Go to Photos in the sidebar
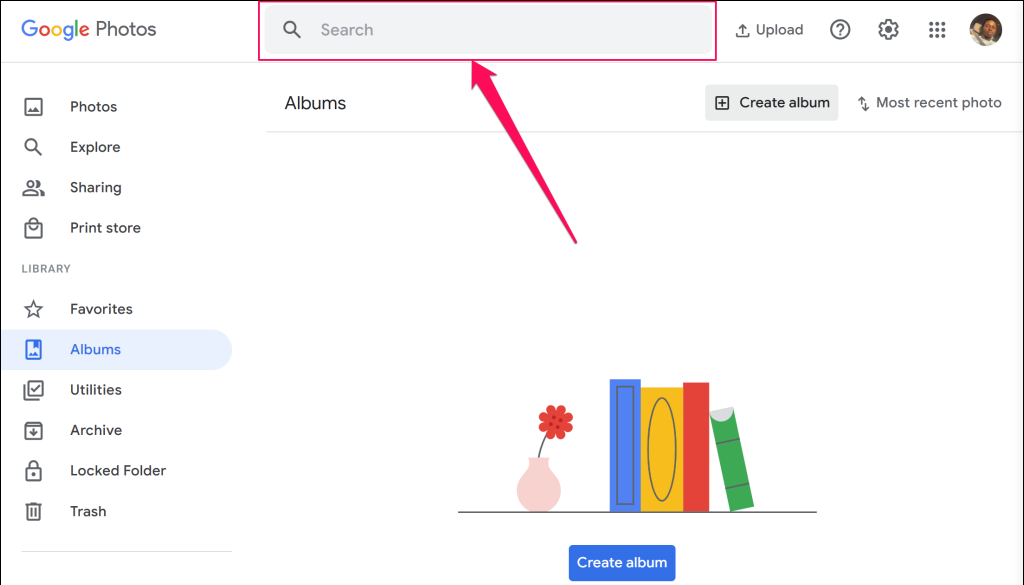The height and width of the screenshot is (585, 1024). click(x=93, y=107)
